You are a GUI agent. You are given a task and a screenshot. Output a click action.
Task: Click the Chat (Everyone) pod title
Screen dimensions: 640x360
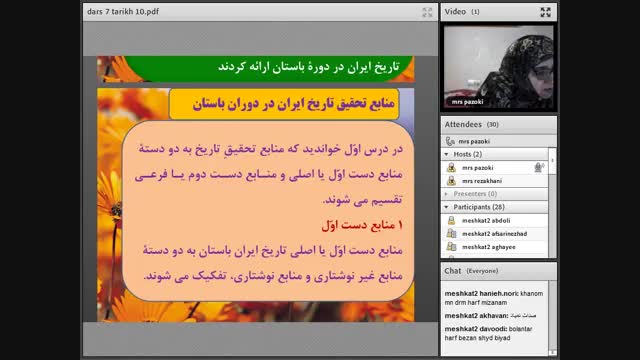[x=471, y=271]
